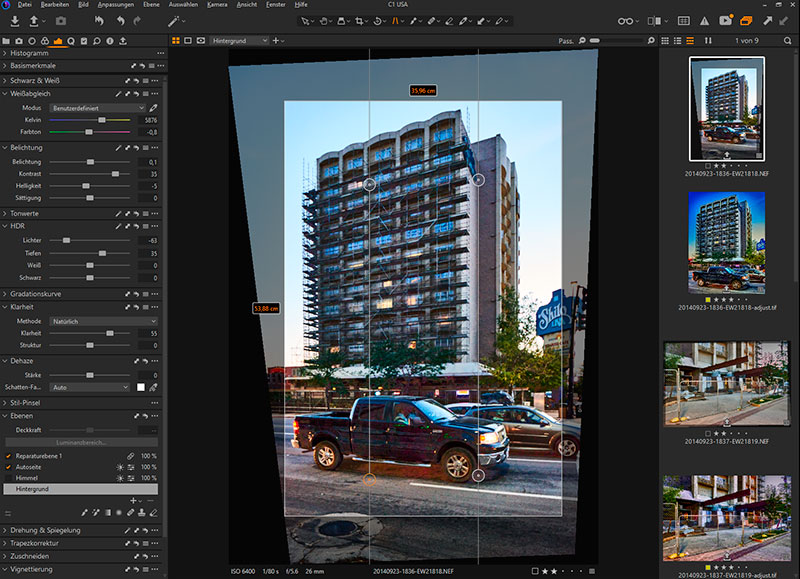
Task: Click the Kontrast slider handle
Action: click(x=115, y=174)
